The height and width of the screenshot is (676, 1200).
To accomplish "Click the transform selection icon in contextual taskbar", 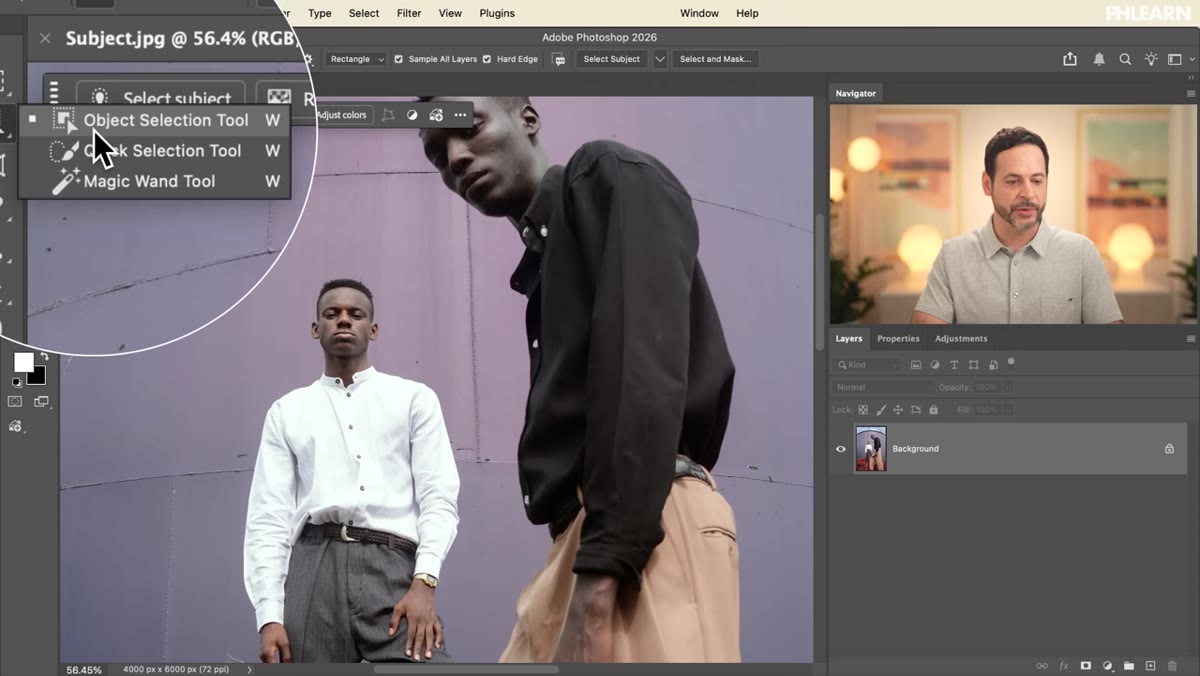I will tap(388, 115).
